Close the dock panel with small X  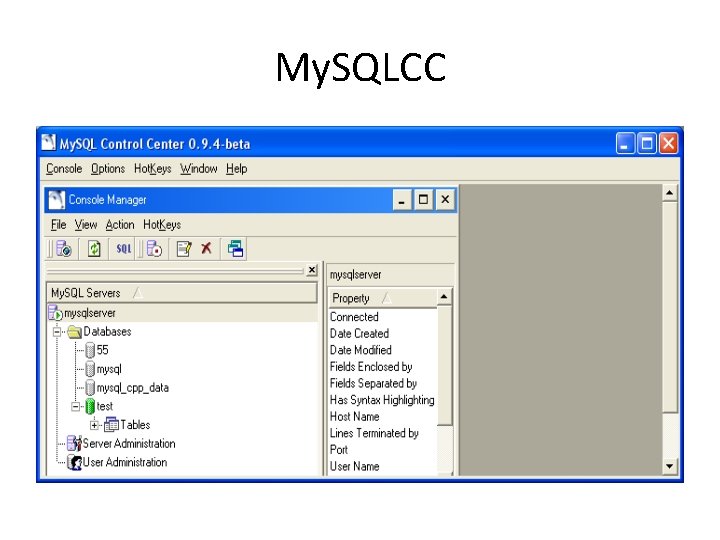tap(312, 270)
